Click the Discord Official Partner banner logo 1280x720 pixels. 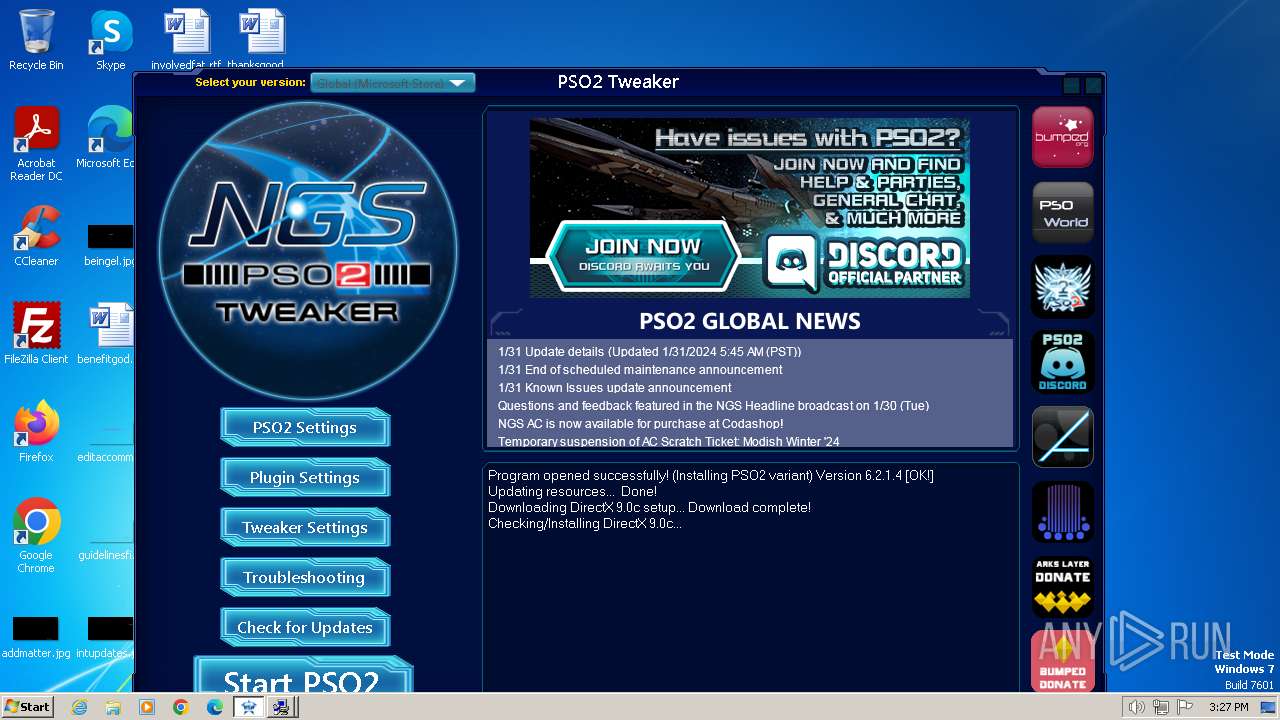tap(864, 263)
